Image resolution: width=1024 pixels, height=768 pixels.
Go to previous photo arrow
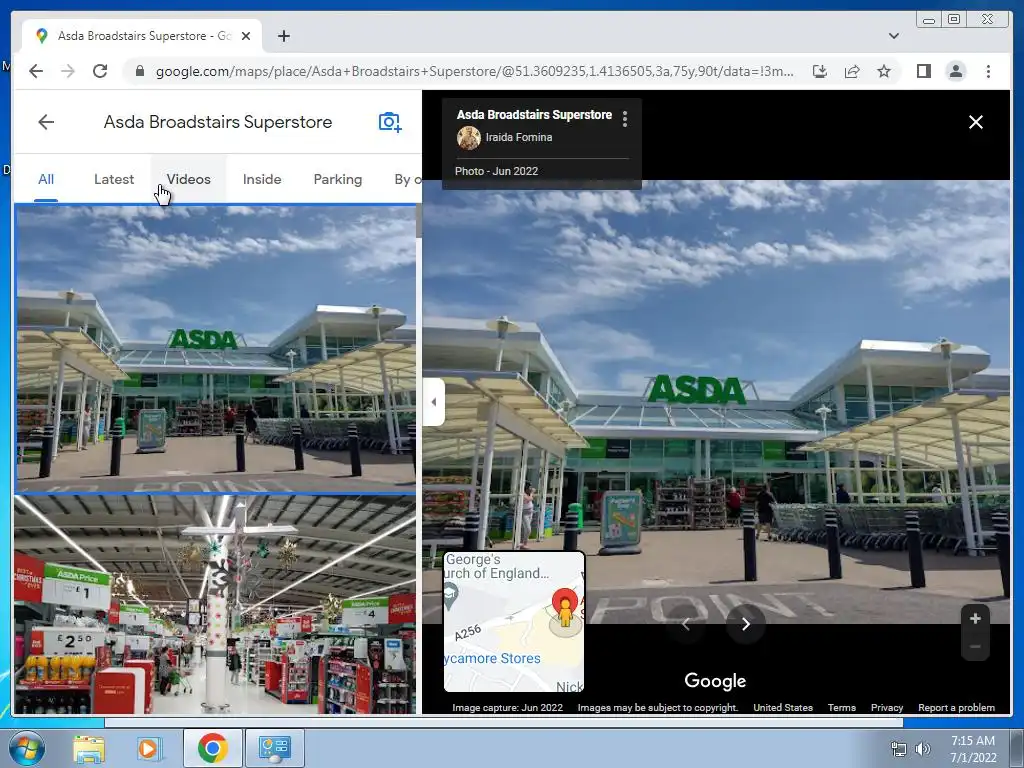pos(686,624)
